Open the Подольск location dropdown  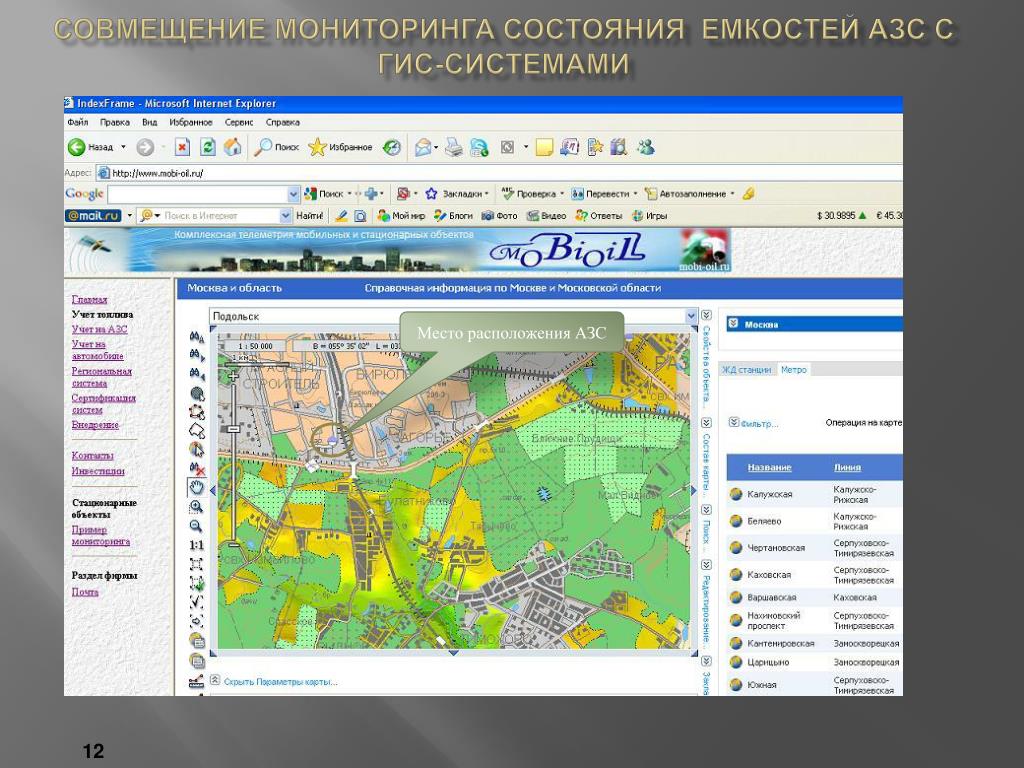pos(691,316)
